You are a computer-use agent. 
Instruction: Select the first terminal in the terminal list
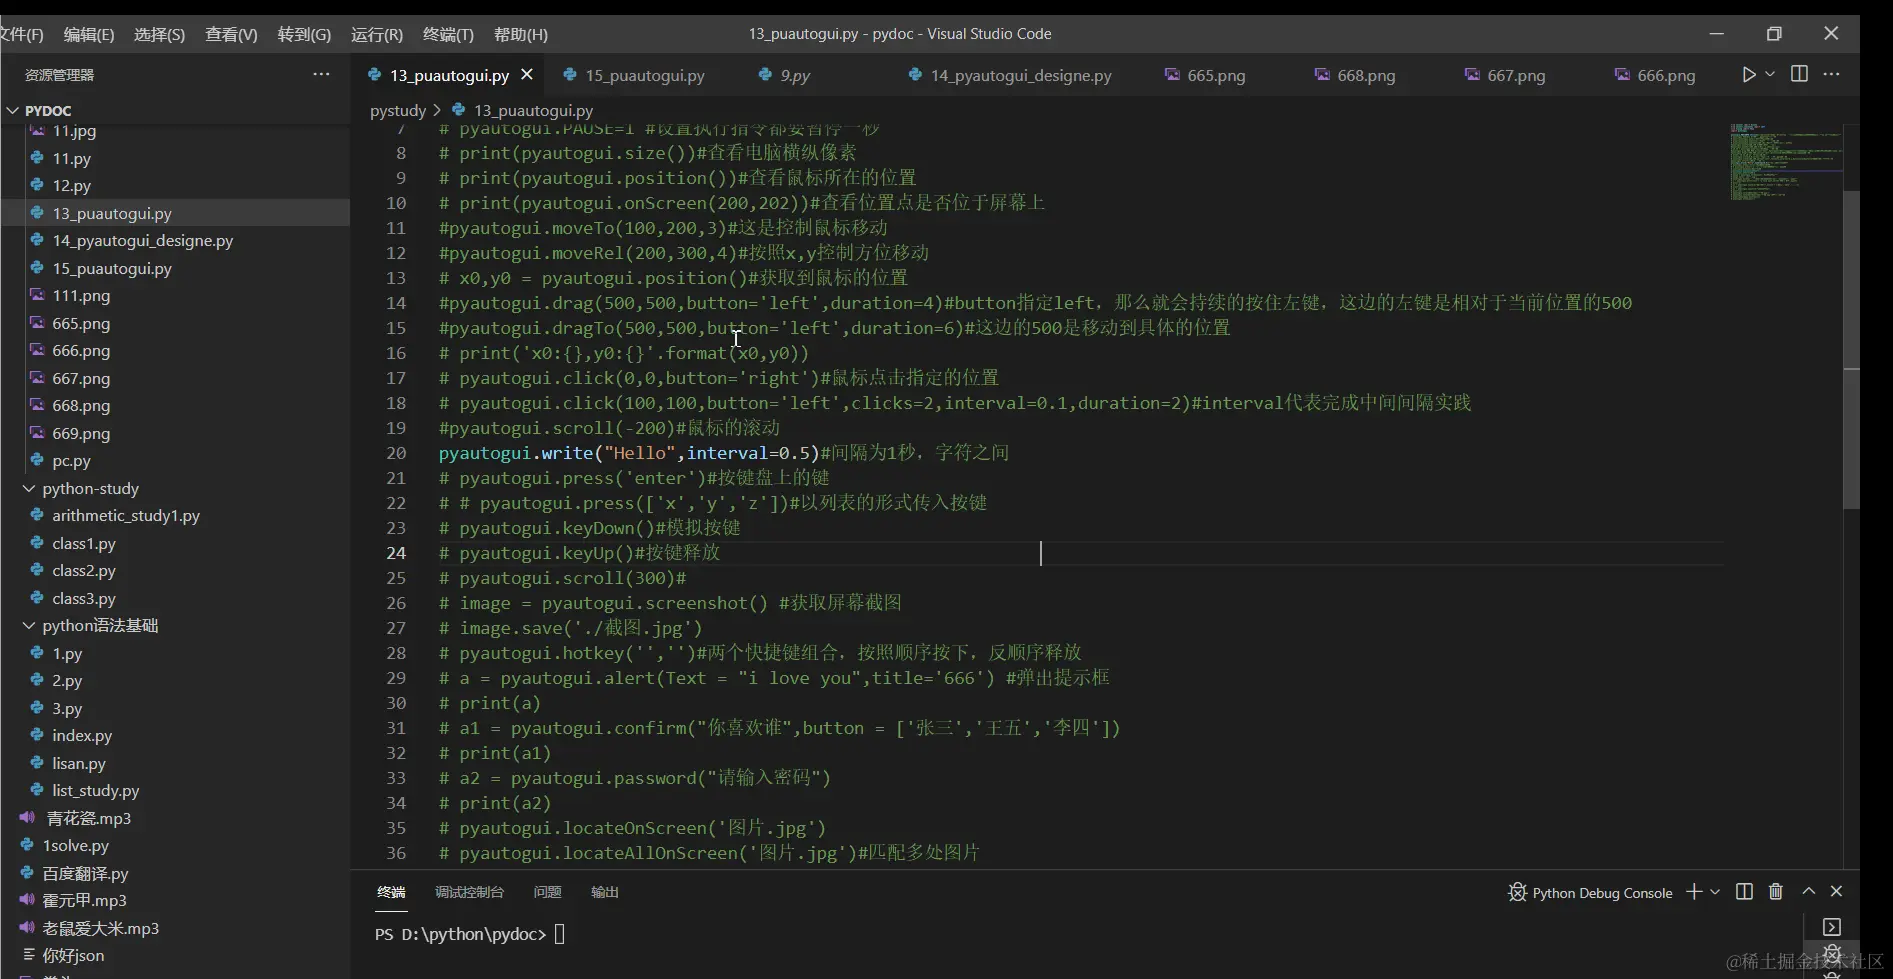(1832, 927)
